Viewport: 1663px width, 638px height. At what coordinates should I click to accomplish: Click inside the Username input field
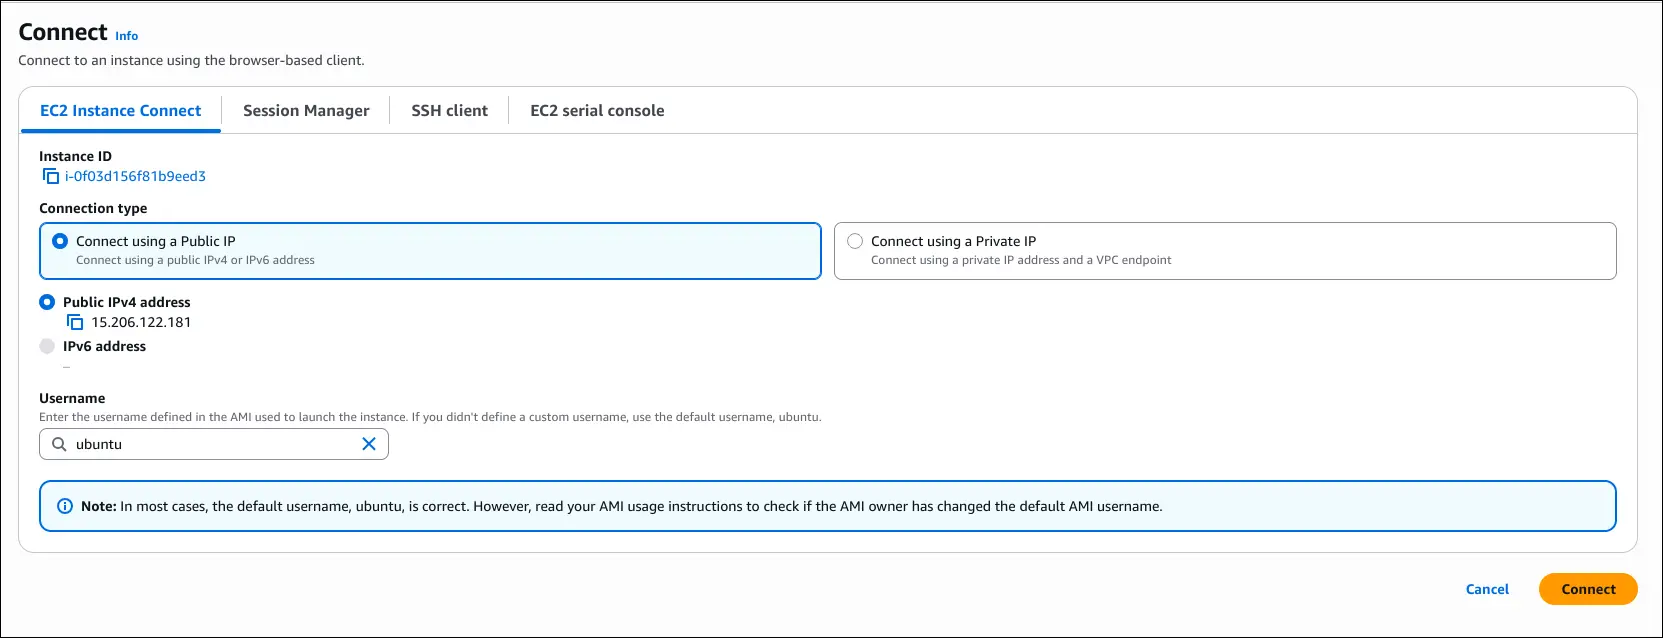215,444
